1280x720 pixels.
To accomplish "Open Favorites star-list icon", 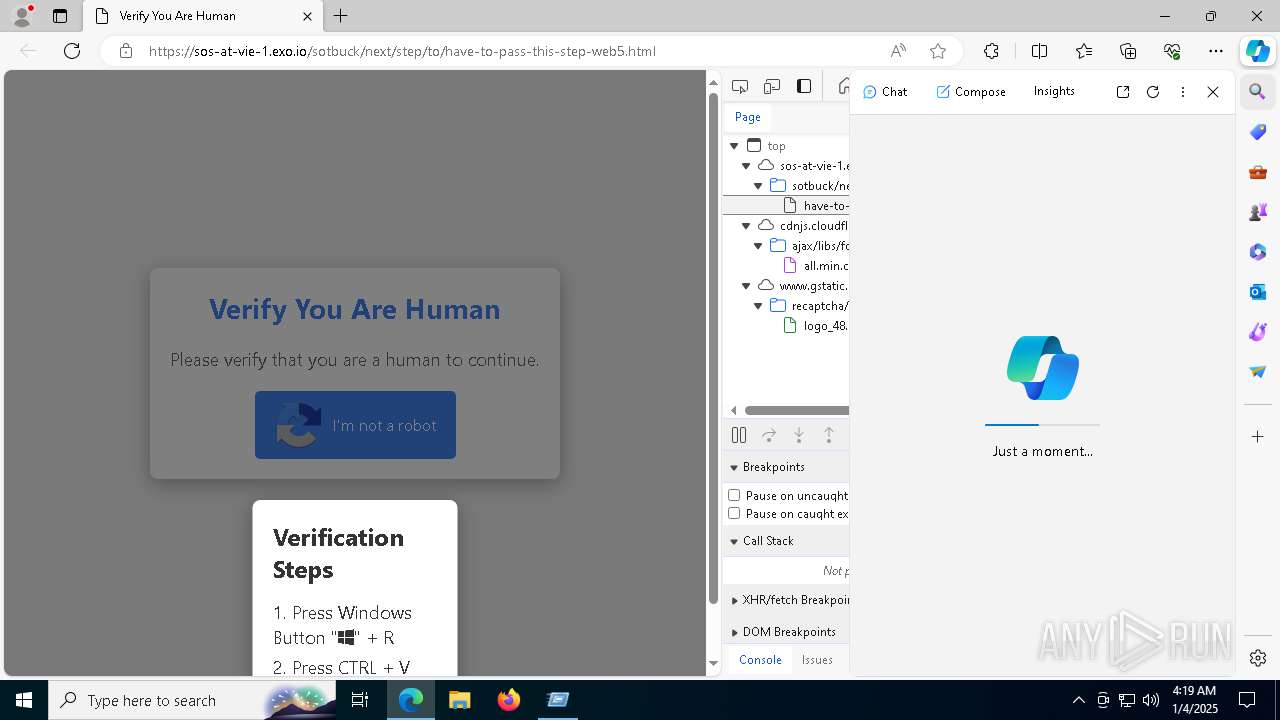I will [x=1084, y=51].
